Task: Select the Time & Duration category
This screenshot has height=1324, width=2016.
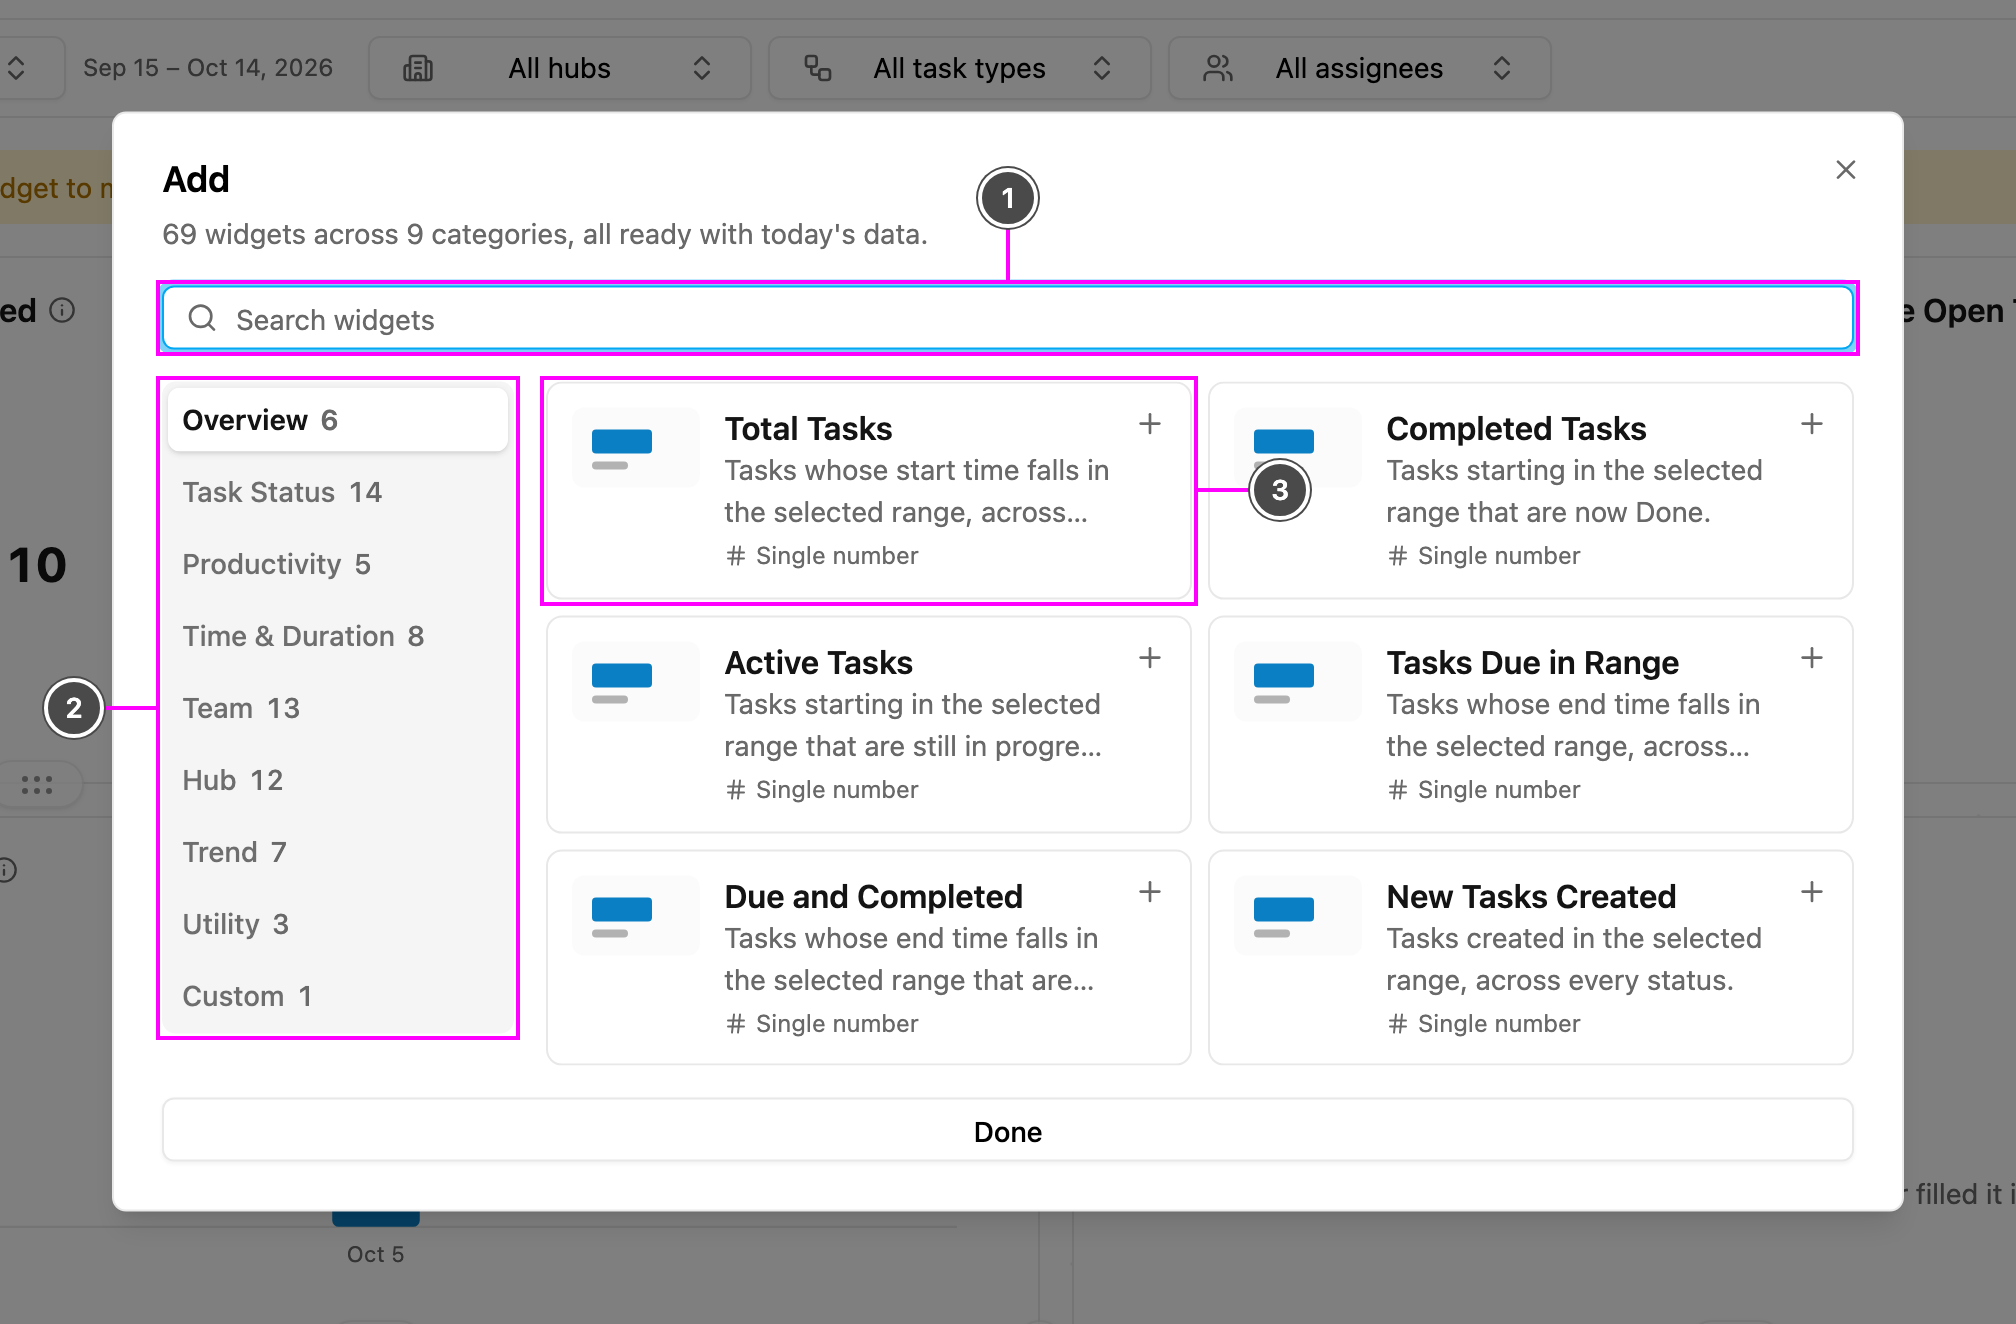Action: 338,636
